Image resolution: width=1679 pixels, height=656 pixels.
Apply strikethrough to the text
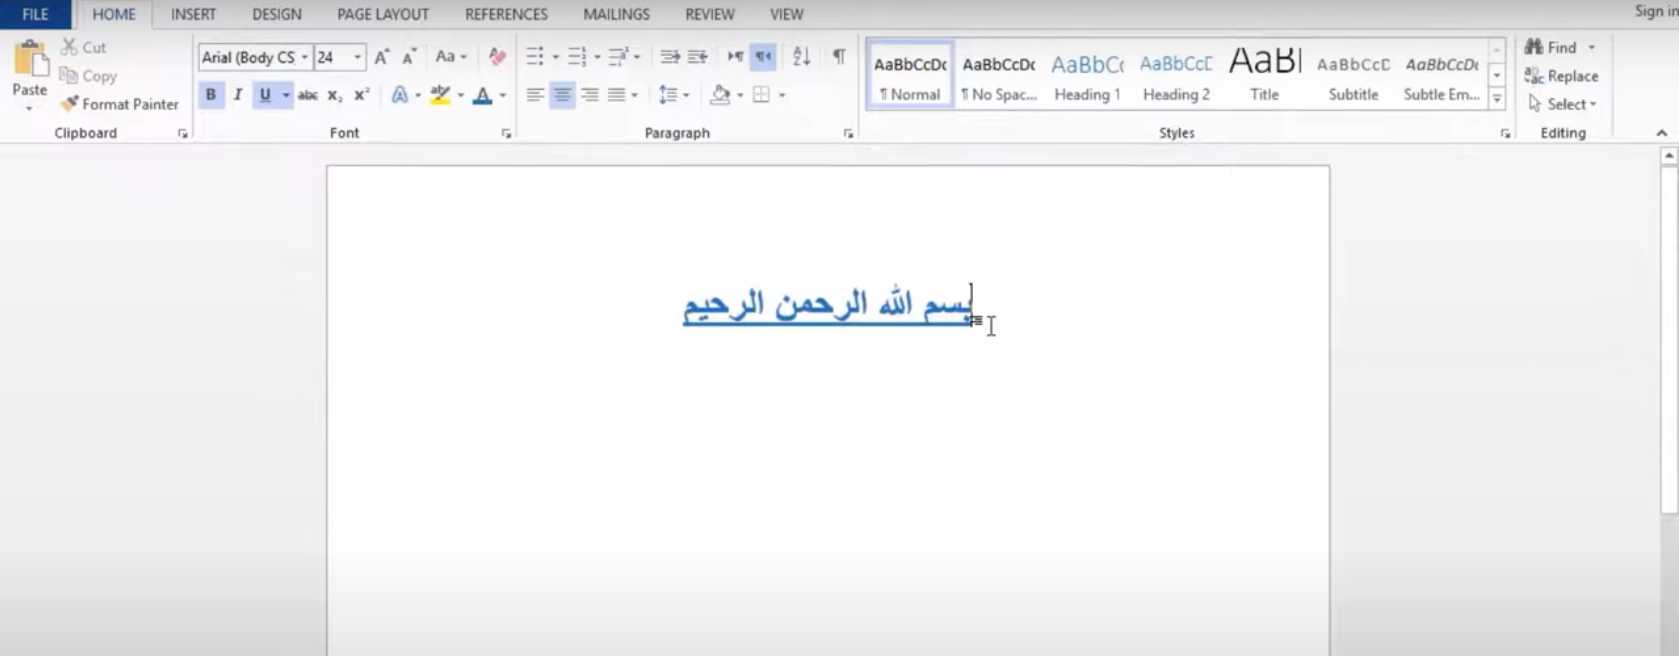click(308, 95)
